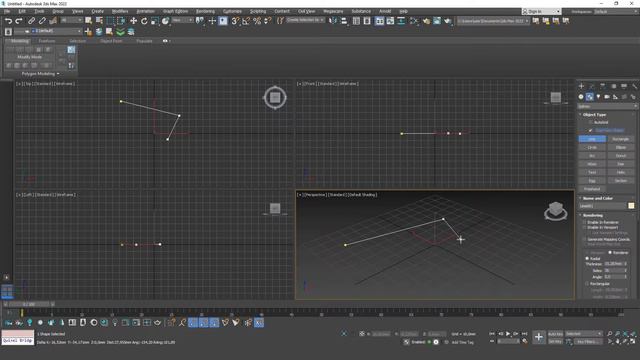Viewport: 640px width, 360px height.
Task: Open the object color swatch
Action: click(x=631, y=206)
